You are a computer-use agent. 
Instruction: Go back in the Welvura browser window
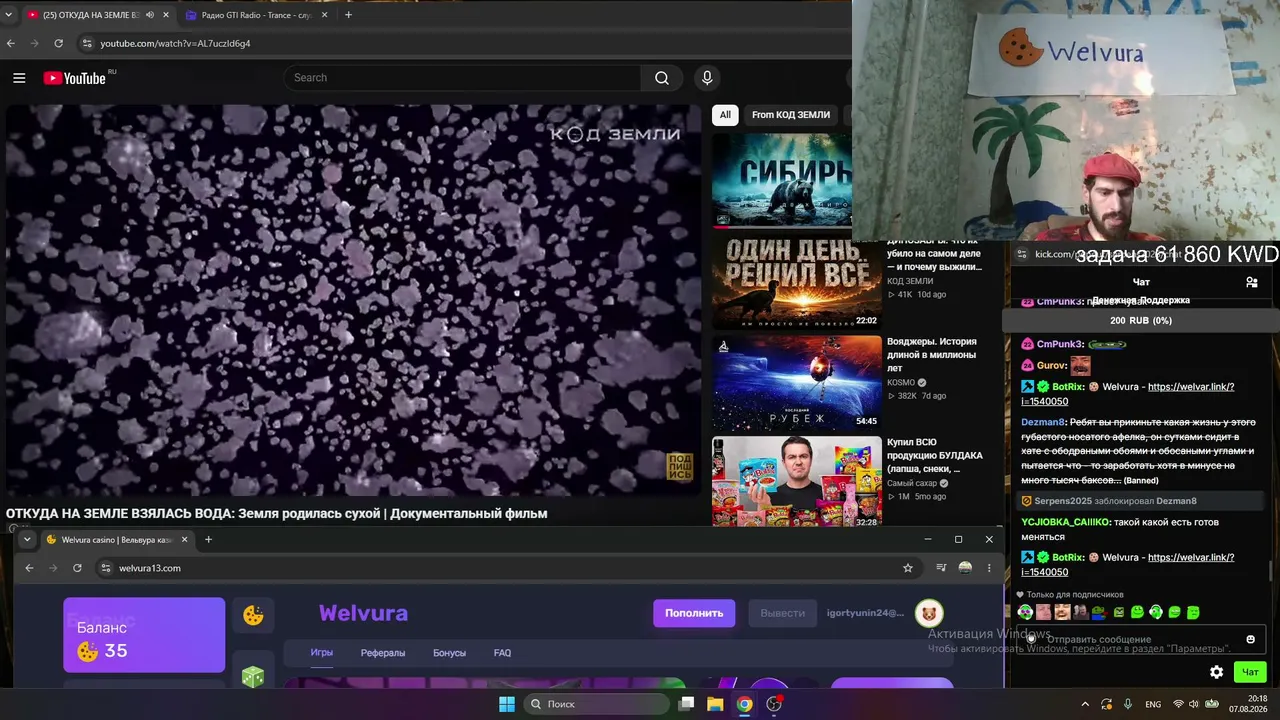tap(29, 568)
